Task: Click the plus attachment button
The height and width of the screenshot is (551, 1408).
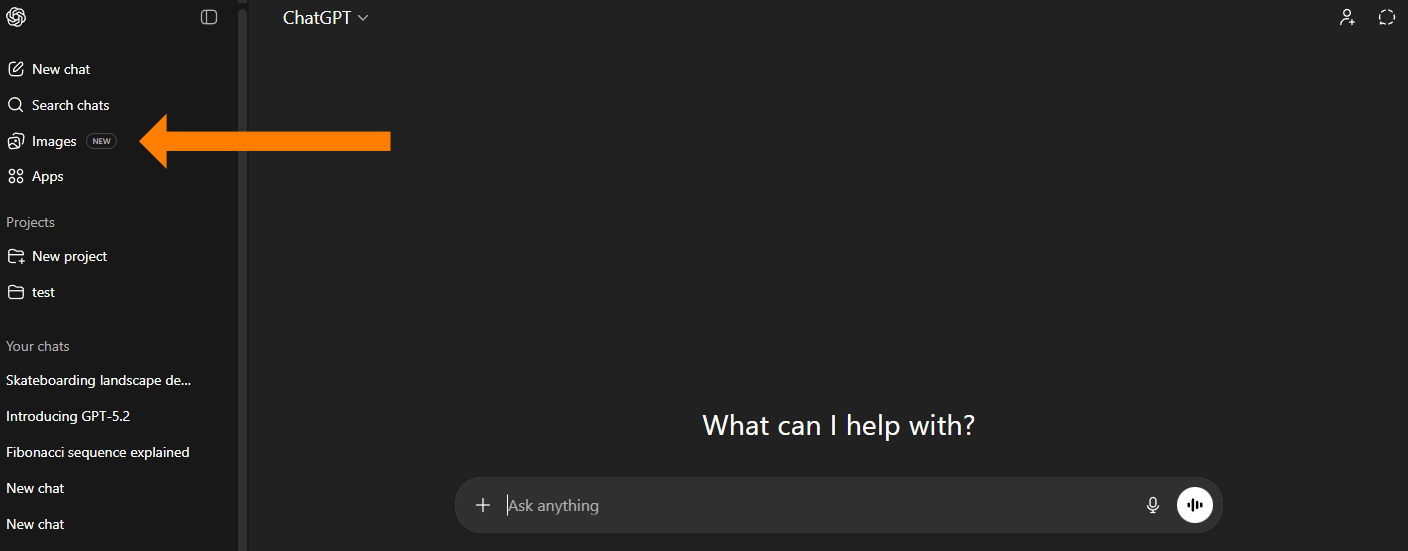Action: pos(483,505)
